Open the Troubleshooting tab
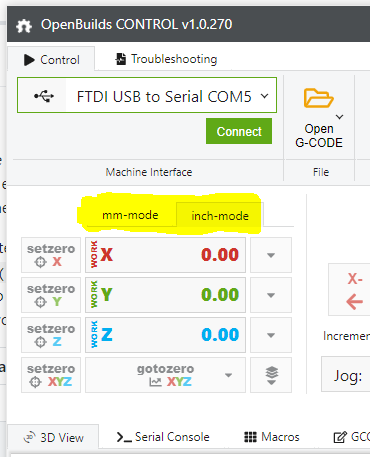The width and height of the screenshot is (370, 457). pos(166,59)
